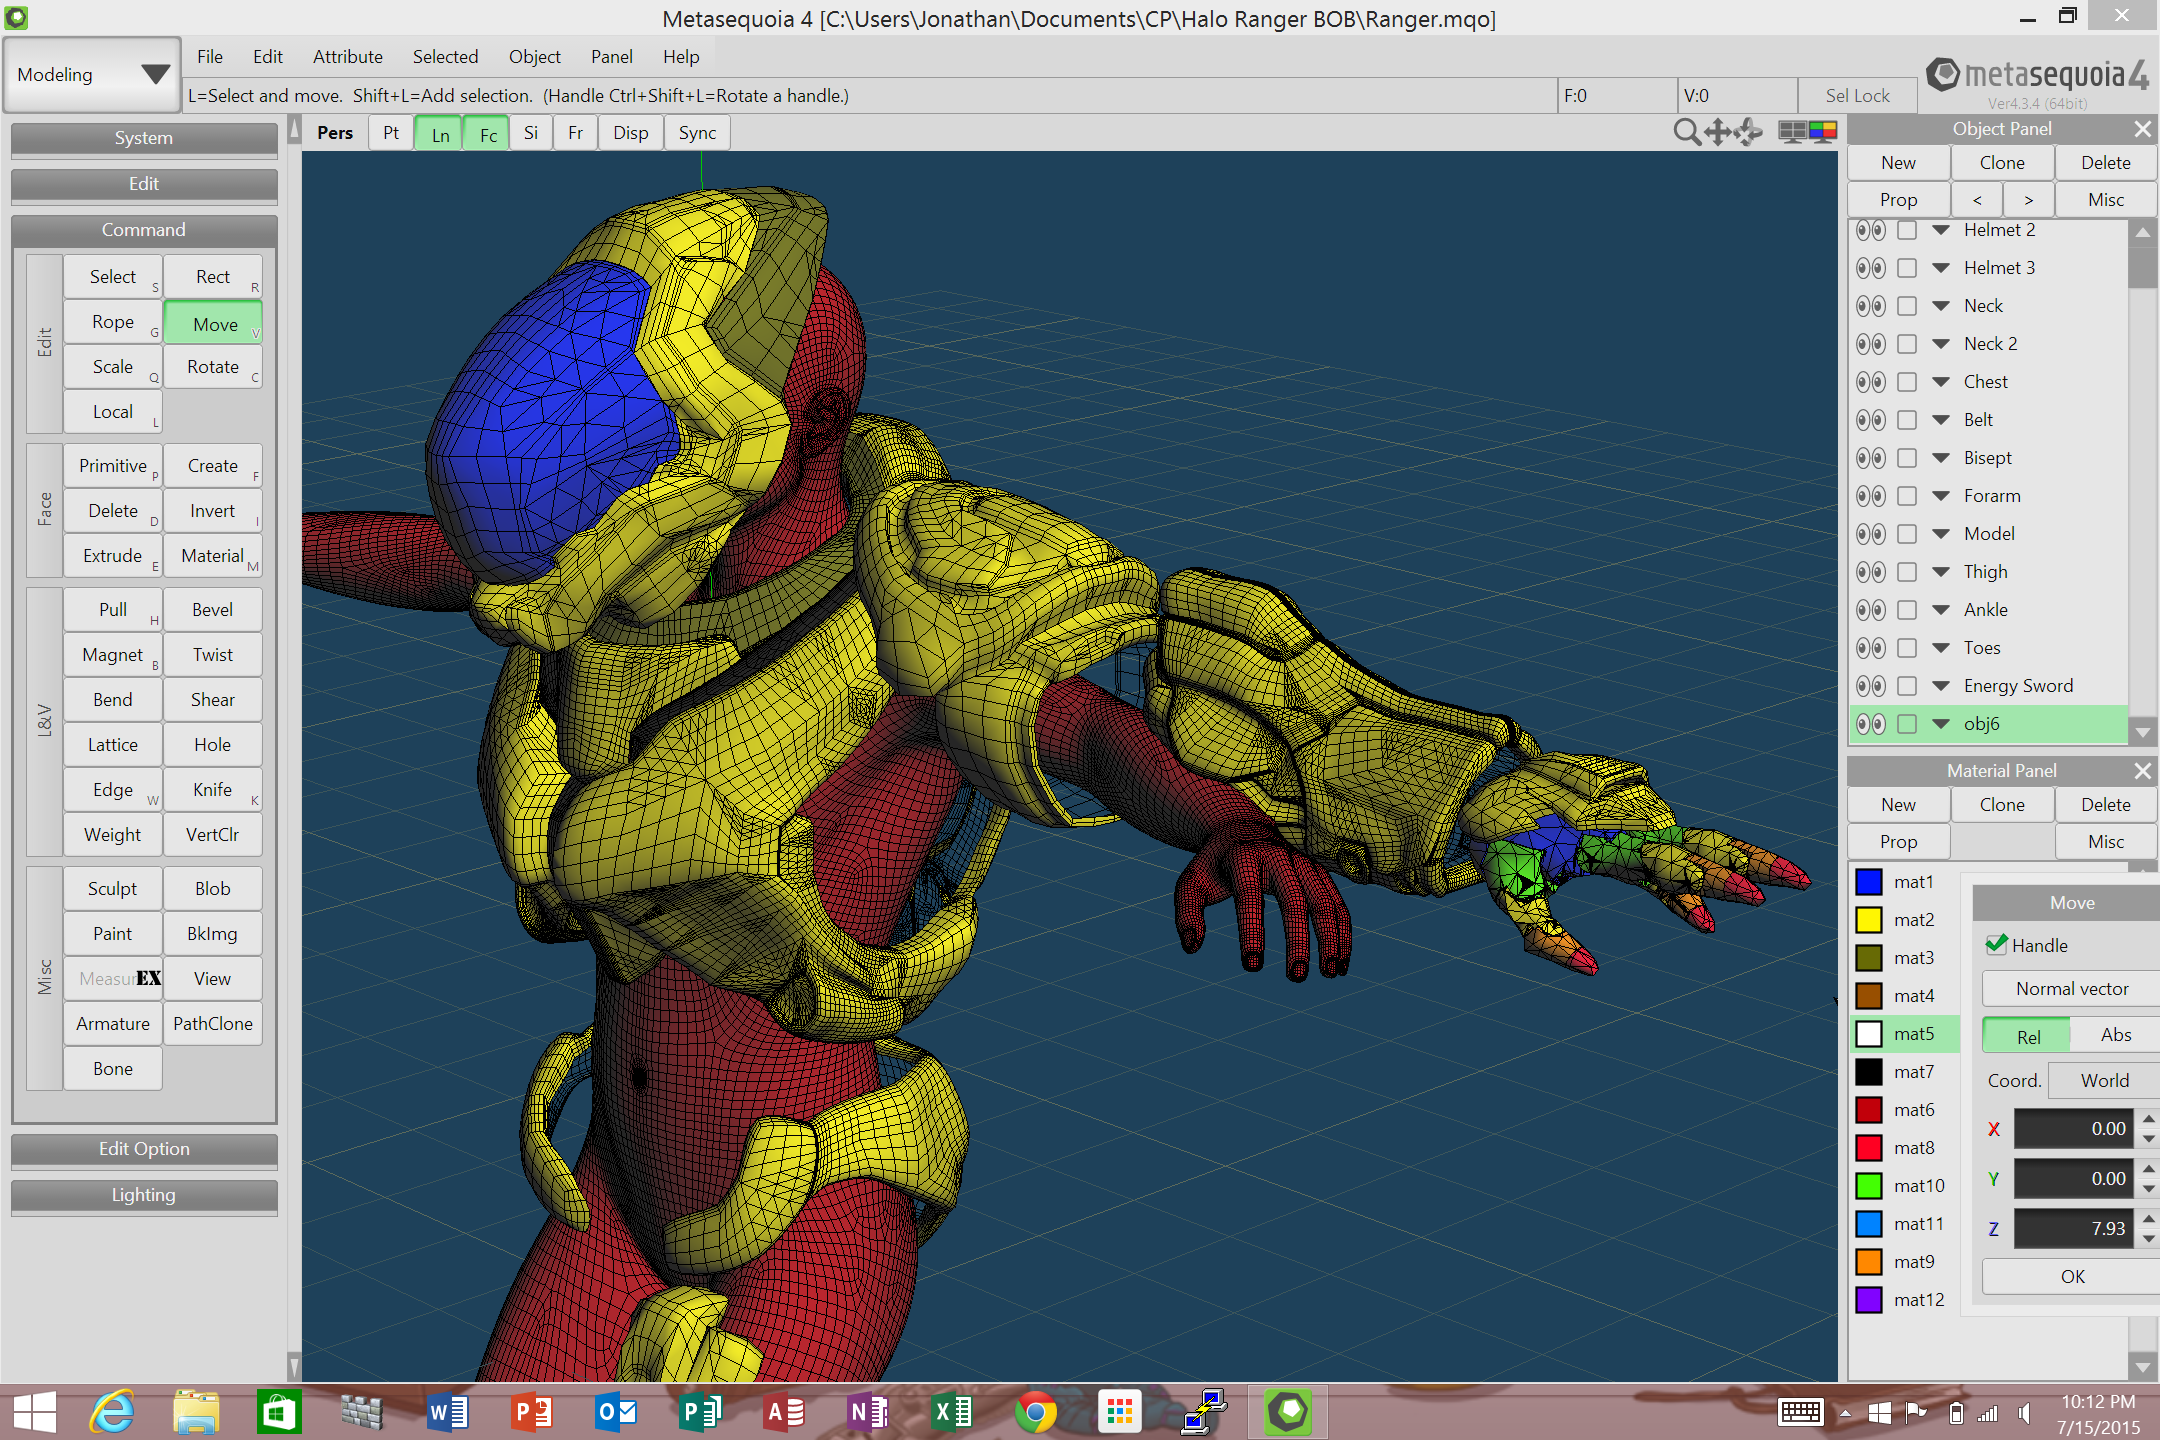Open the Attribute menu

pyautogui.click(x=347, y=57)
